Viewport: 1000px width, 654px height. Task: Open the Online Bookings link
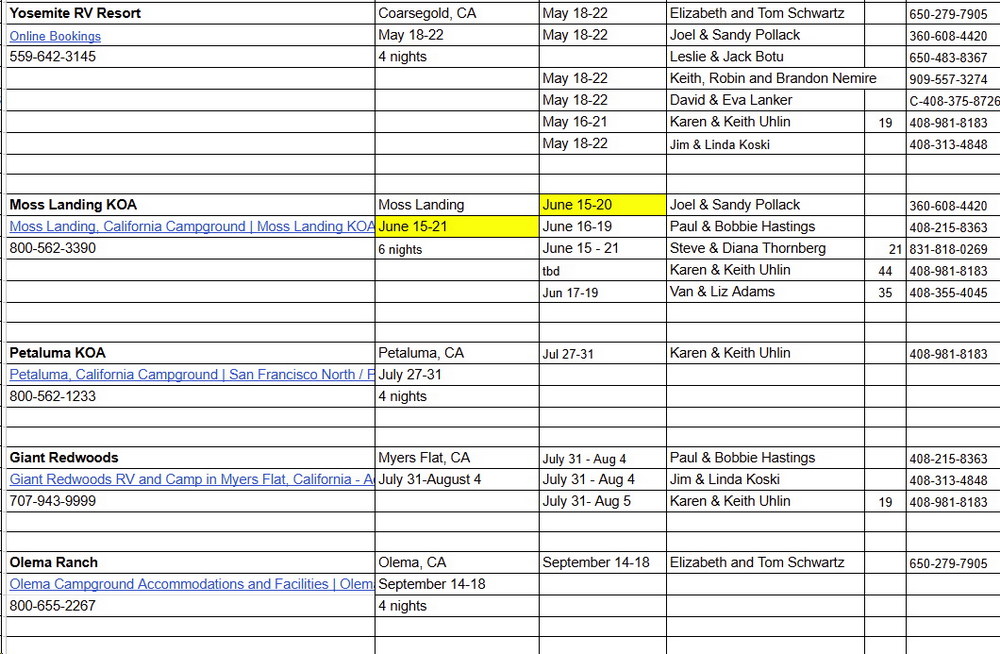(x=55, y=36)
